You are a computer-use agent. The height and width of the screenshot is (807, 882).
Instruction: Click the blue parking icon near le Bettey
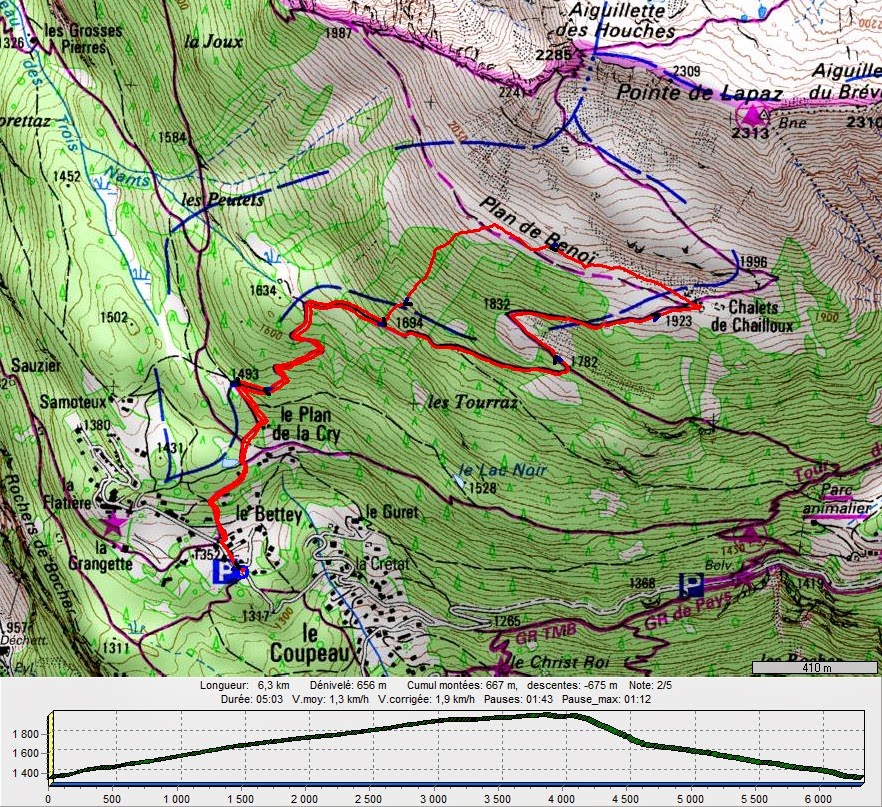click(226, 572)
